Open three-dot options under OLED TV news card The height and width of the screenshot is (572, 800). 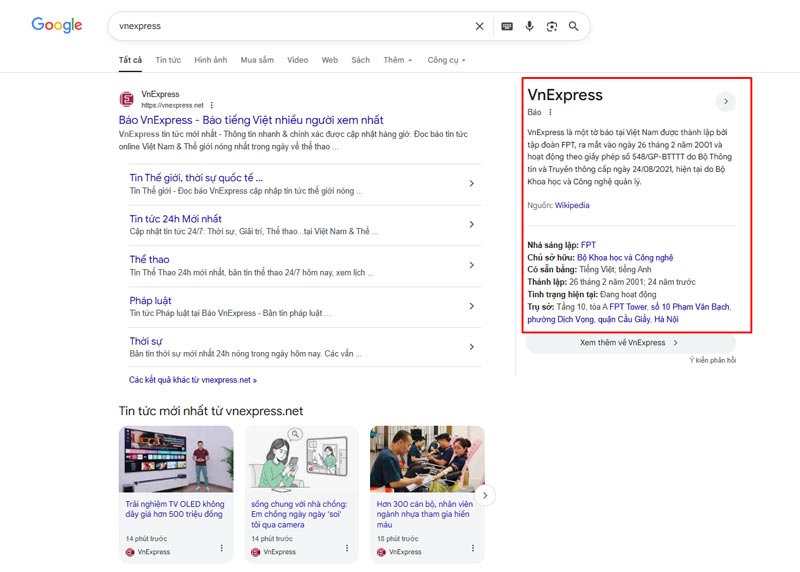[221, 548]
